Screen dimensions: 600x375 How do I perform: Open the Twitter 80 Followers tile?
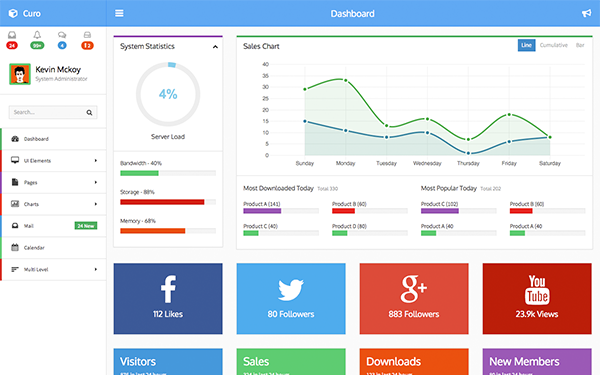291,298
